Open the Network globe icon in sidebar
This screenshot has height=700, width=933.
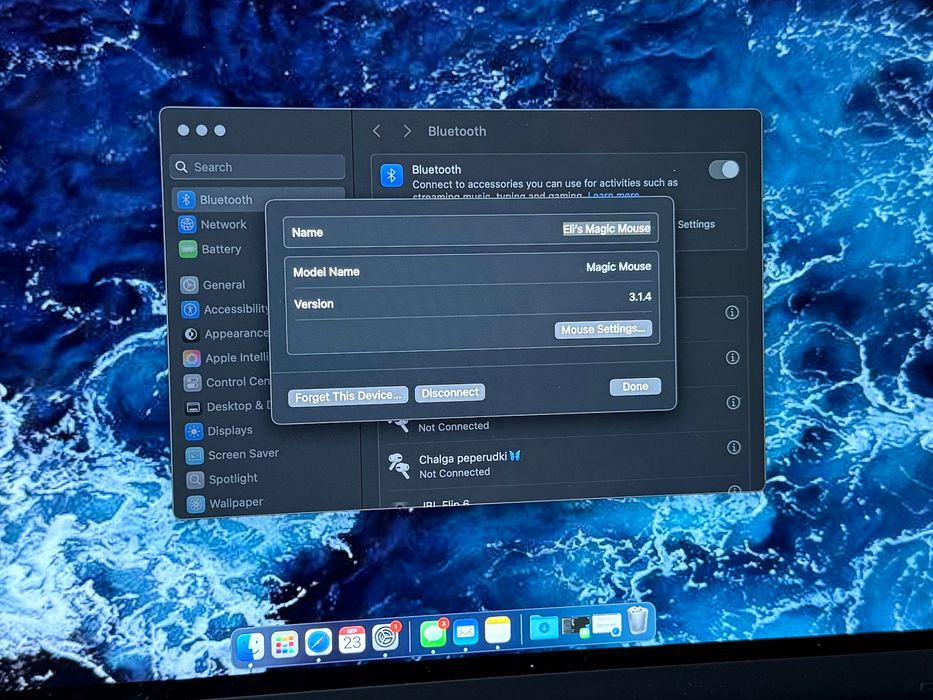(187, 224)
